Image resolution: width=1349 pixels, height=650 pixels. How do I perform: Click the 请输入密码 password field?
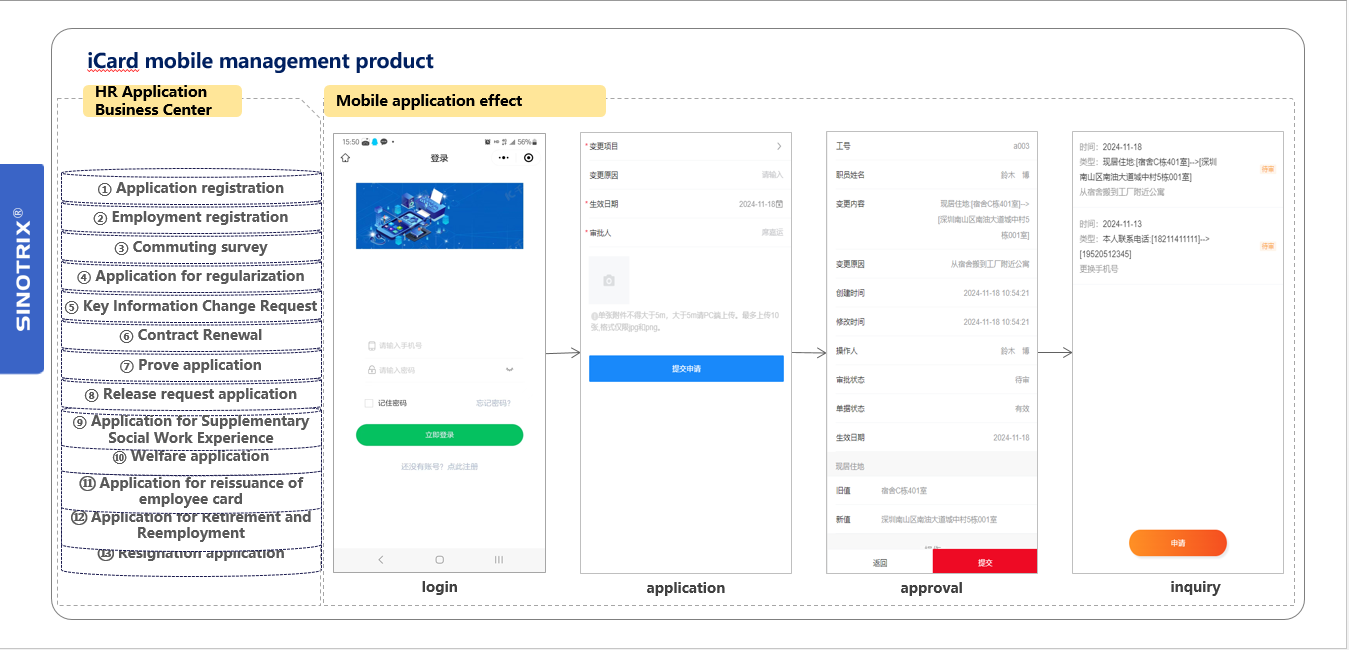coord(439,370)
